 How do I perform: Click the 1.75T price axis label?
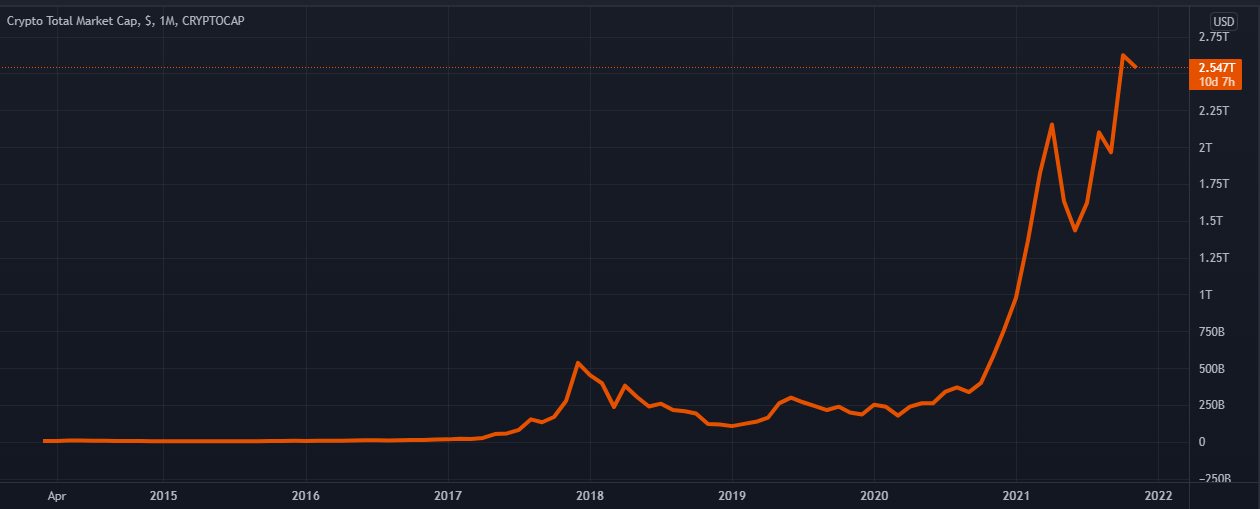tap(1213, 184)
